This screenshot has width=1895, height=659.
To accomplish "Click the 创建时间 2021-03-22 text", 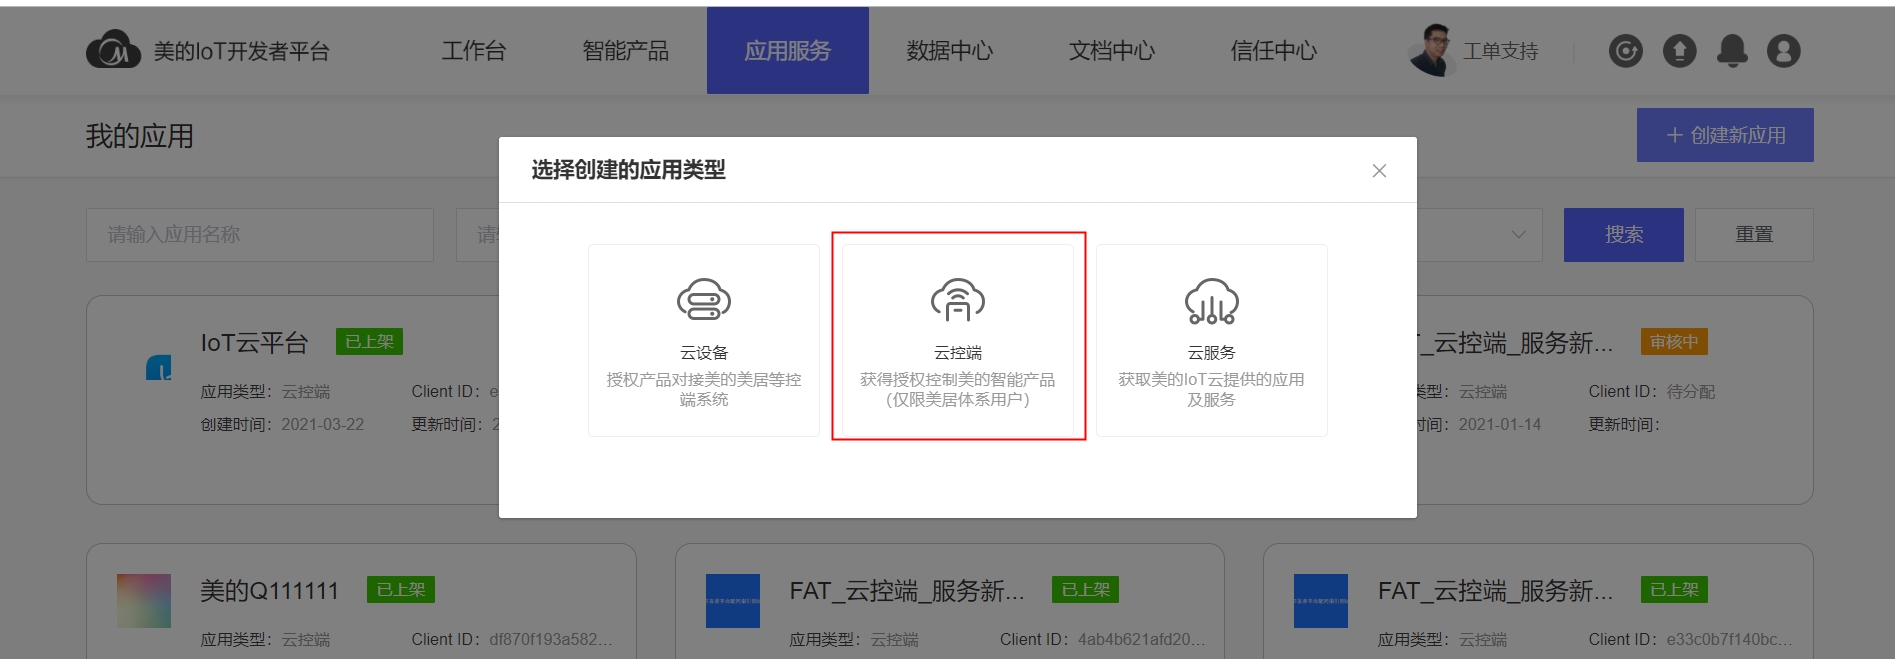I will 282,425.
